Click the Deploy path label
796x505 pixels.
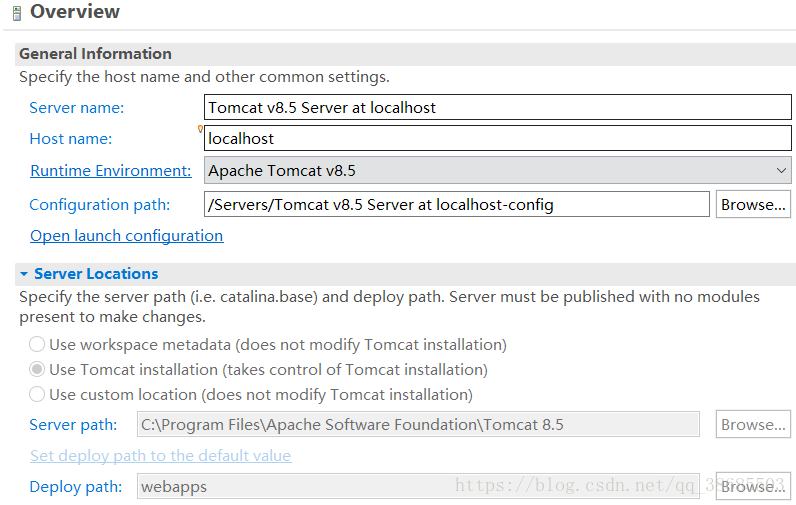[x=76, y=487]
